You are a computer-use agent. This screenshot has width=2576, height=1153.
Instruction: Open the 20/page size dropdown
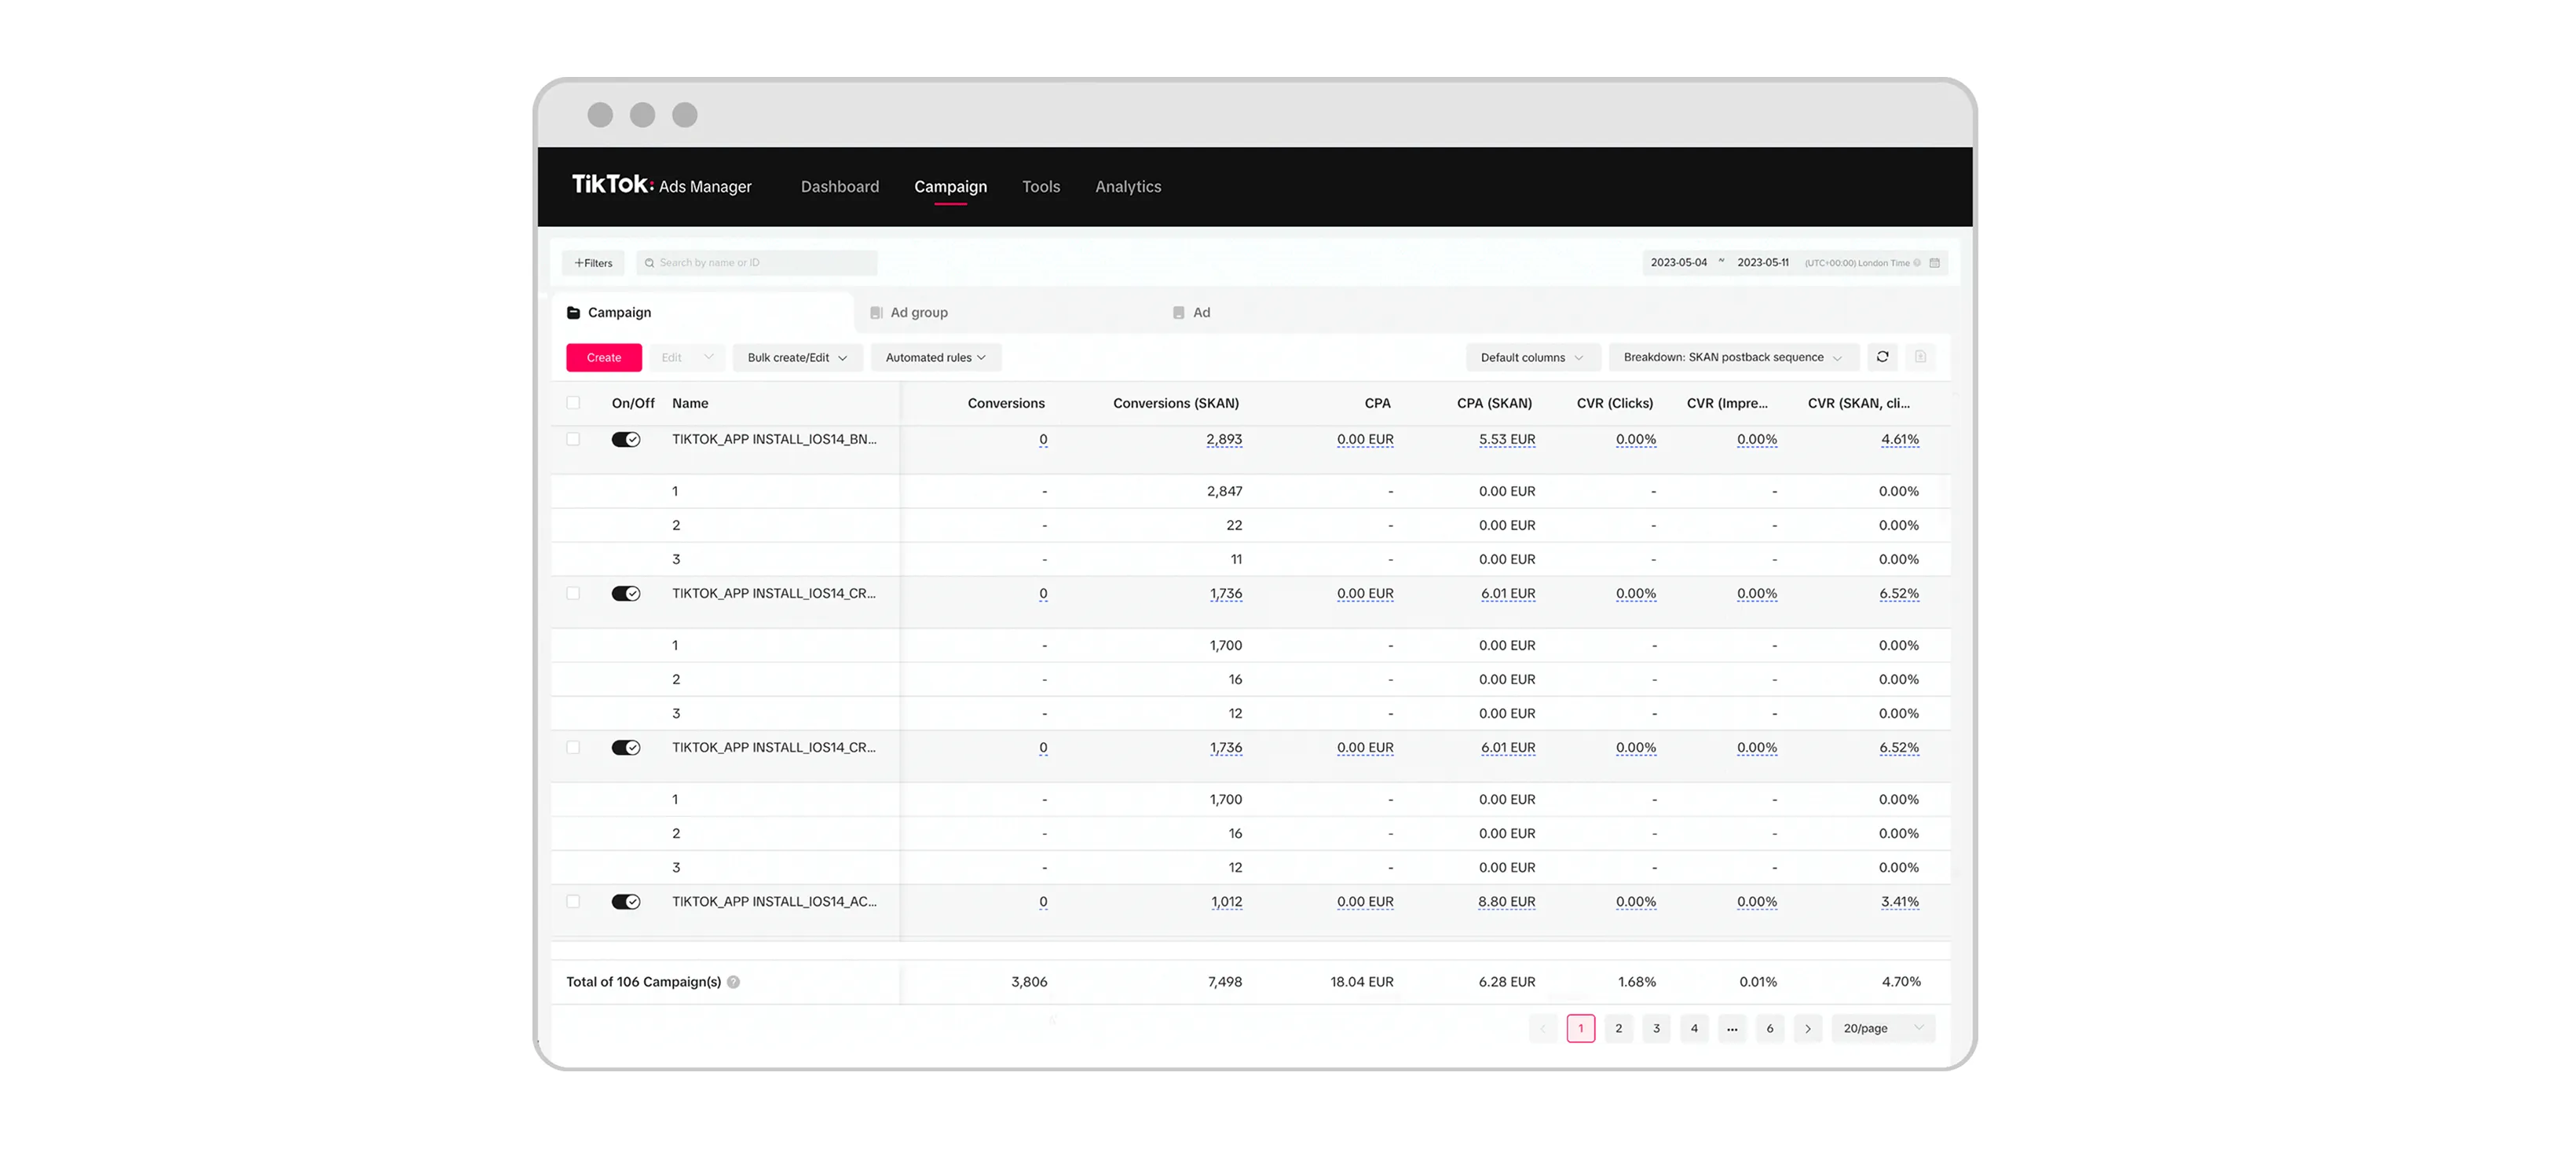pos(1883,1028)
